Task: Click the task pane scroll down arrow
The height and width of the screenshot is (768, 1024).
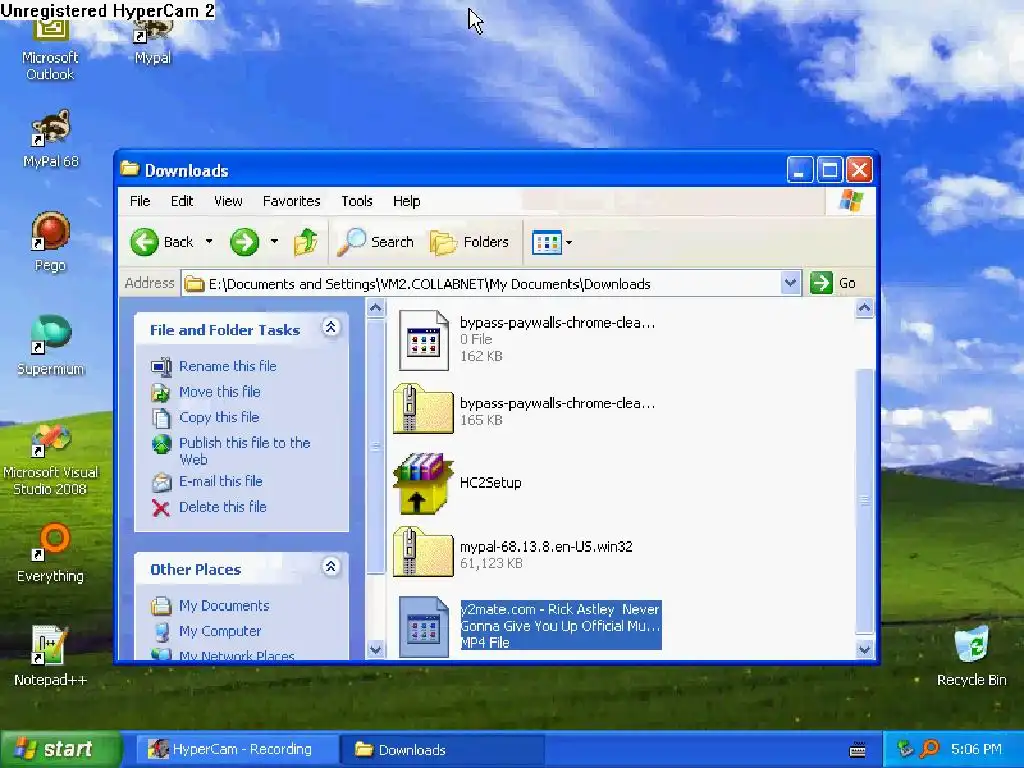Action: point(376,649)
